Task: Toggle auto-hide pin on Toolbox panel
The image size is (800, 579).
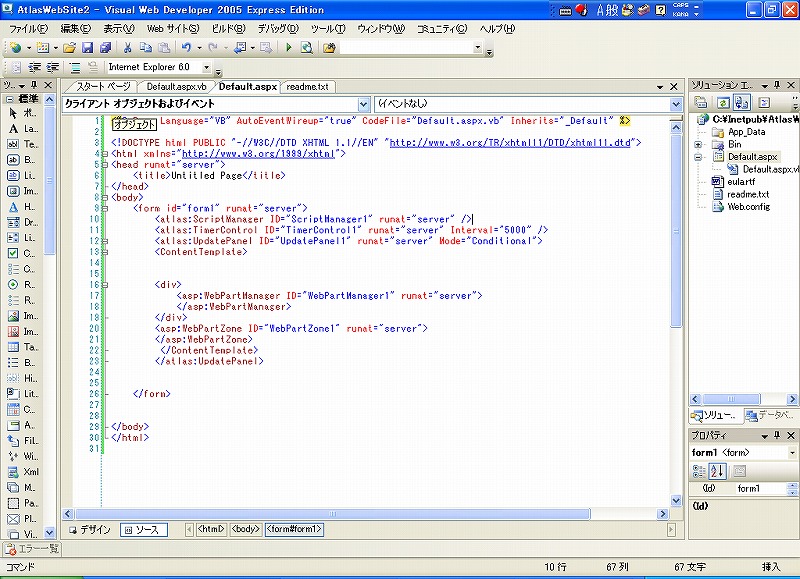Action: tap(34, 85)
